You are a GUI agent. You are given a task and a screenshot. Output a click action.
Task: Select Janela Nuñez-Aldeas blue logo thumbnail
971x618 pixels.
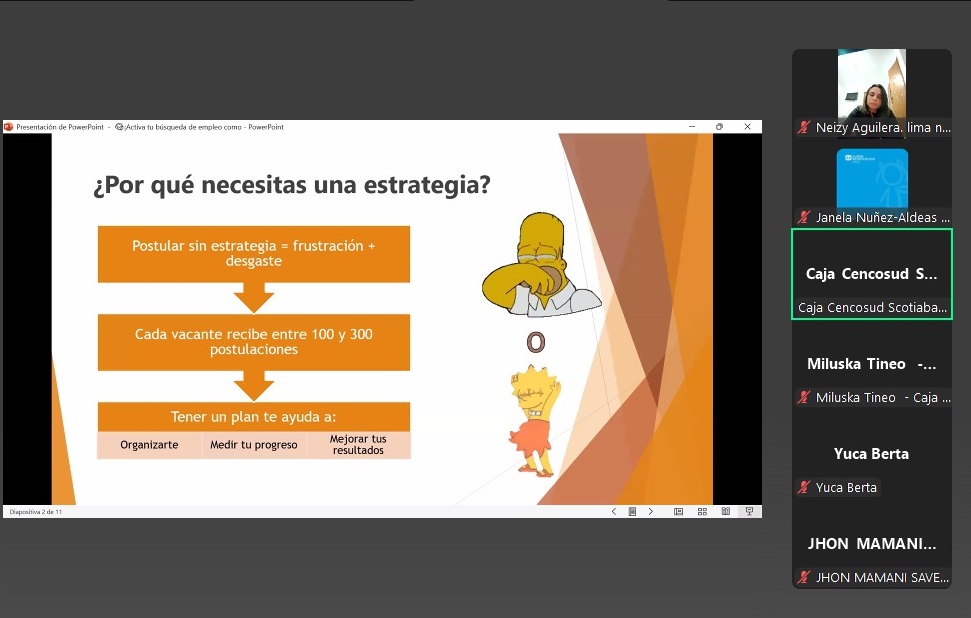pos(871,178)
